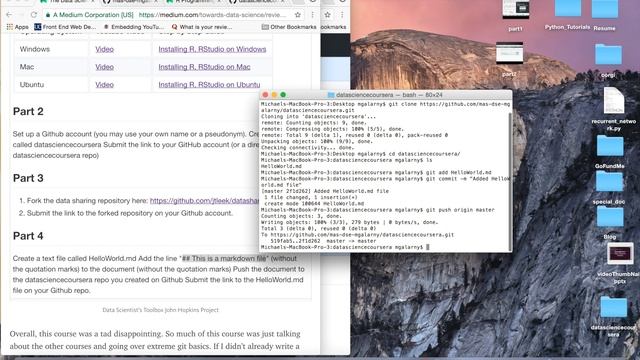640x360 pixels.
Task: Select the part1 screenshot file on the desktop
Action: pos(516,15)
